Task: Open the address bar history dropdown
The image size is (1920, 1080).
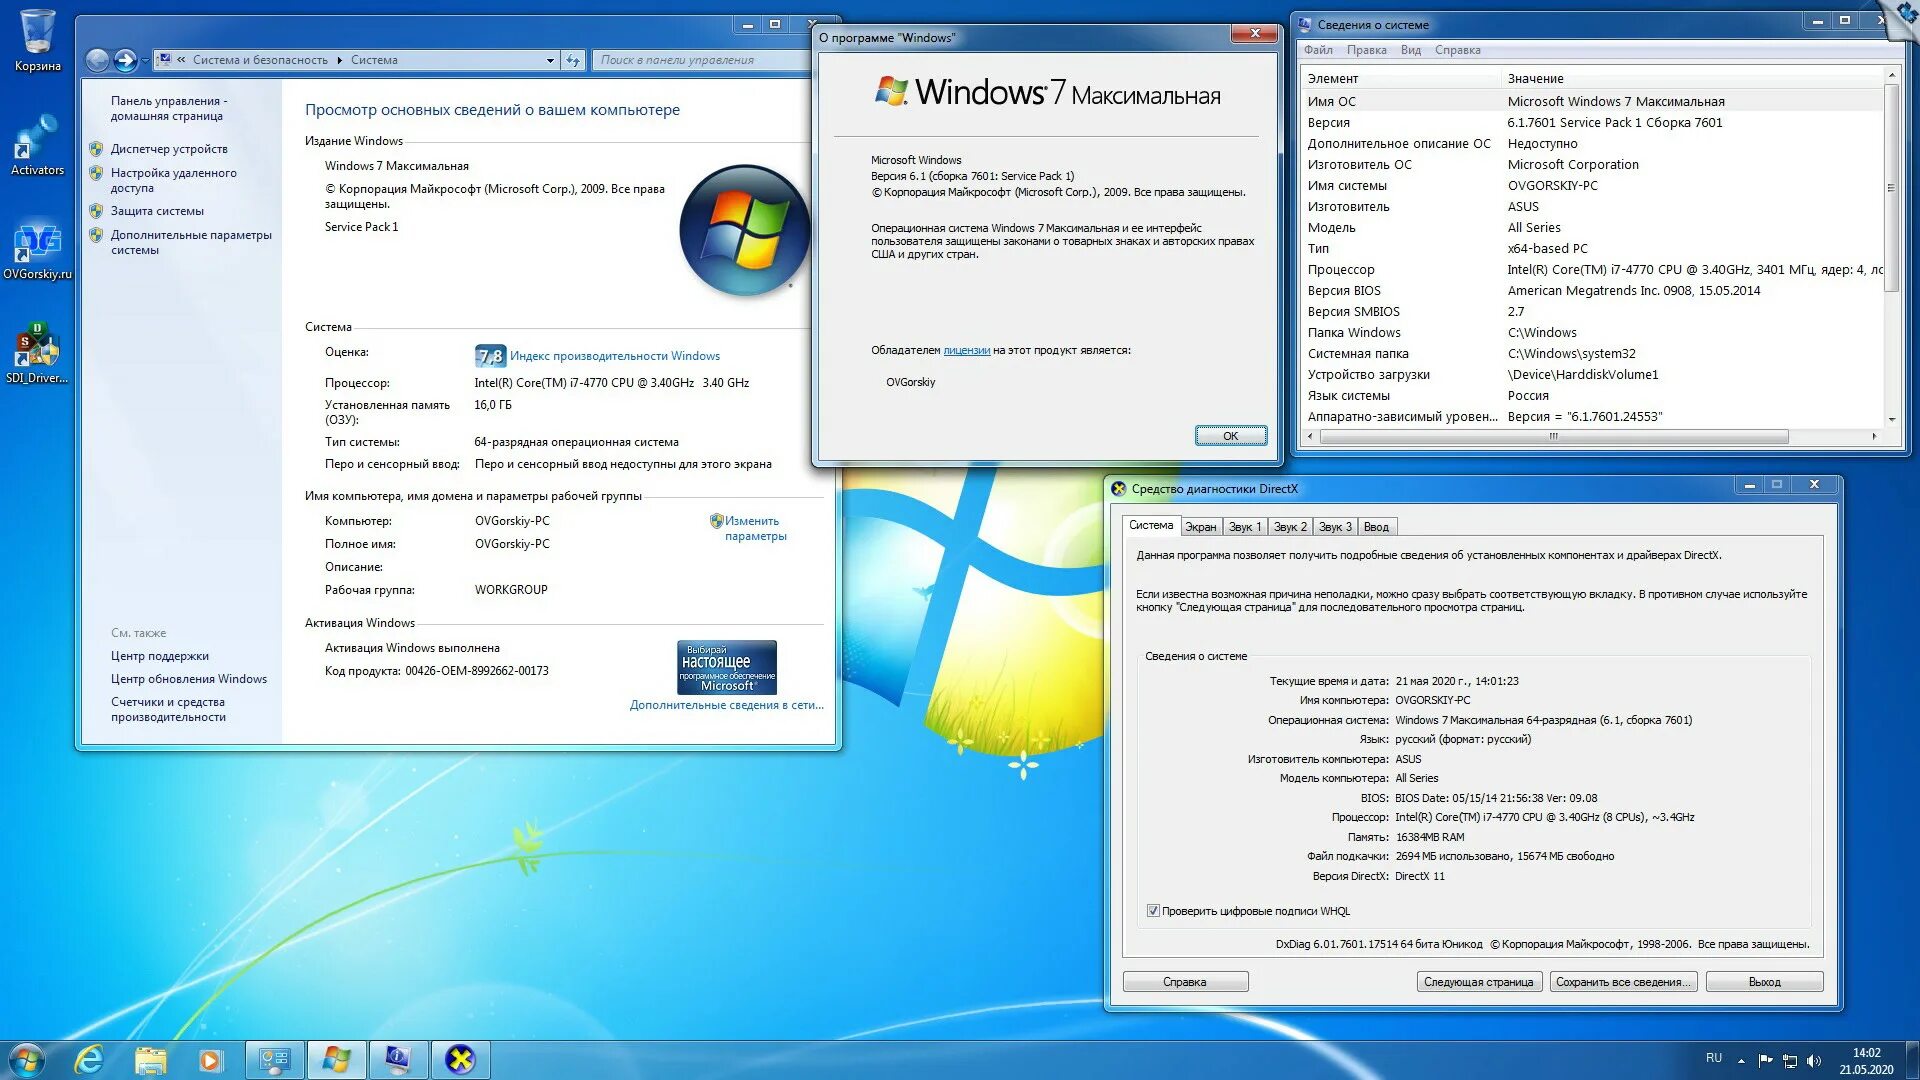Action: point(550,60)
